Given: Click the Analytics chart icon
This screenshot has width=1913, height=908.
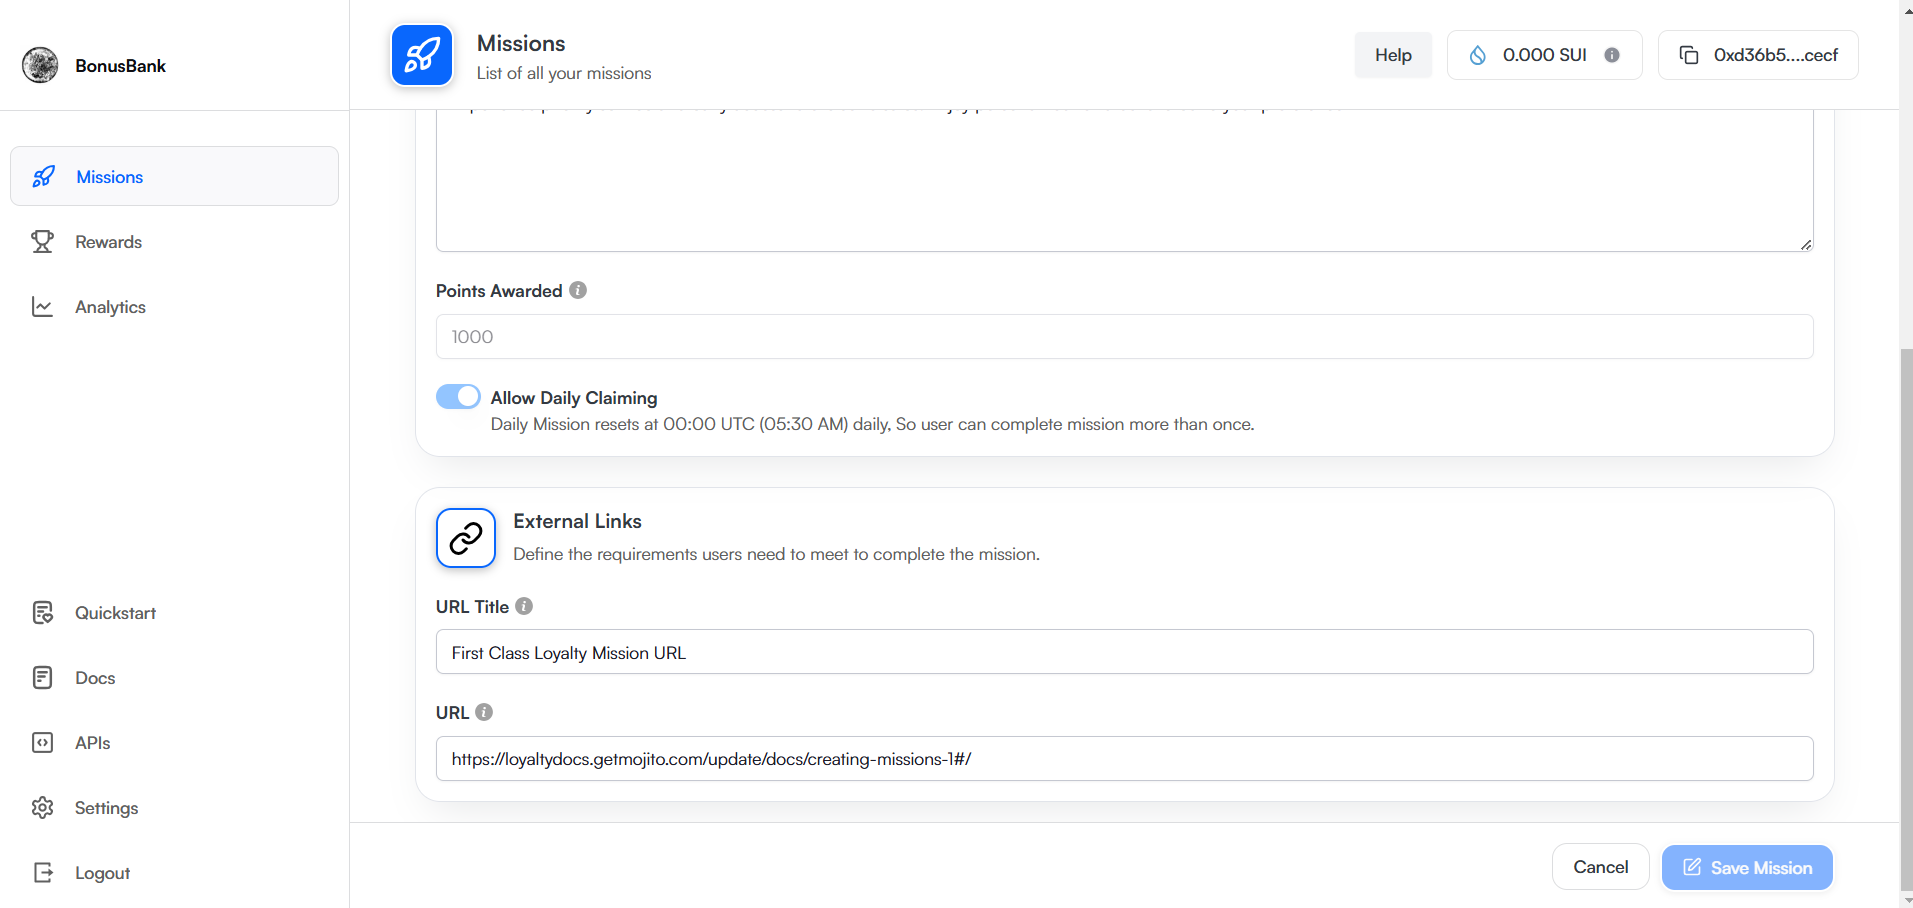Looking at the screenshot, I should pos(42,307).
